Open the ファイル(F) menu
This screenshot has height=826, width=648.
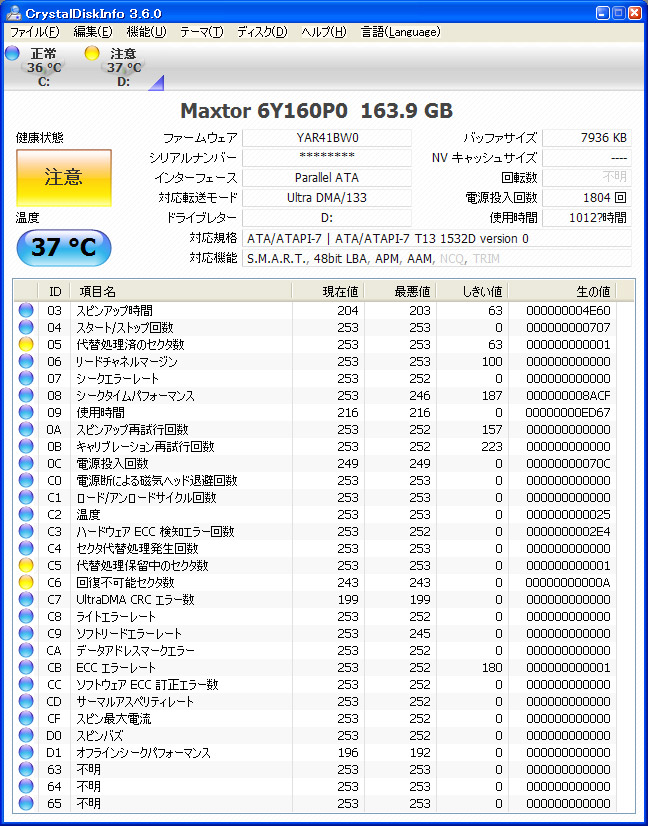34,32
